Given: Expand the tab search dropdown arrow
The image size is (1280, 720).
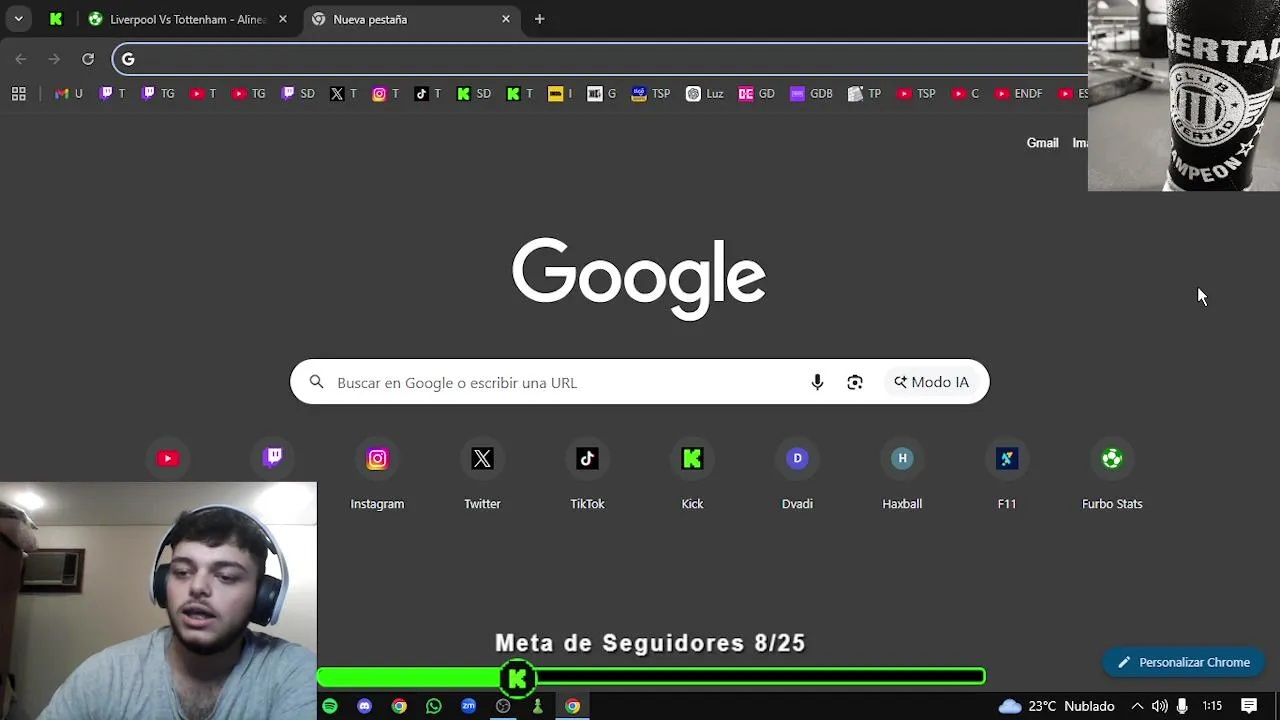Looking at the screenshot, I should [x=18, y=19].
